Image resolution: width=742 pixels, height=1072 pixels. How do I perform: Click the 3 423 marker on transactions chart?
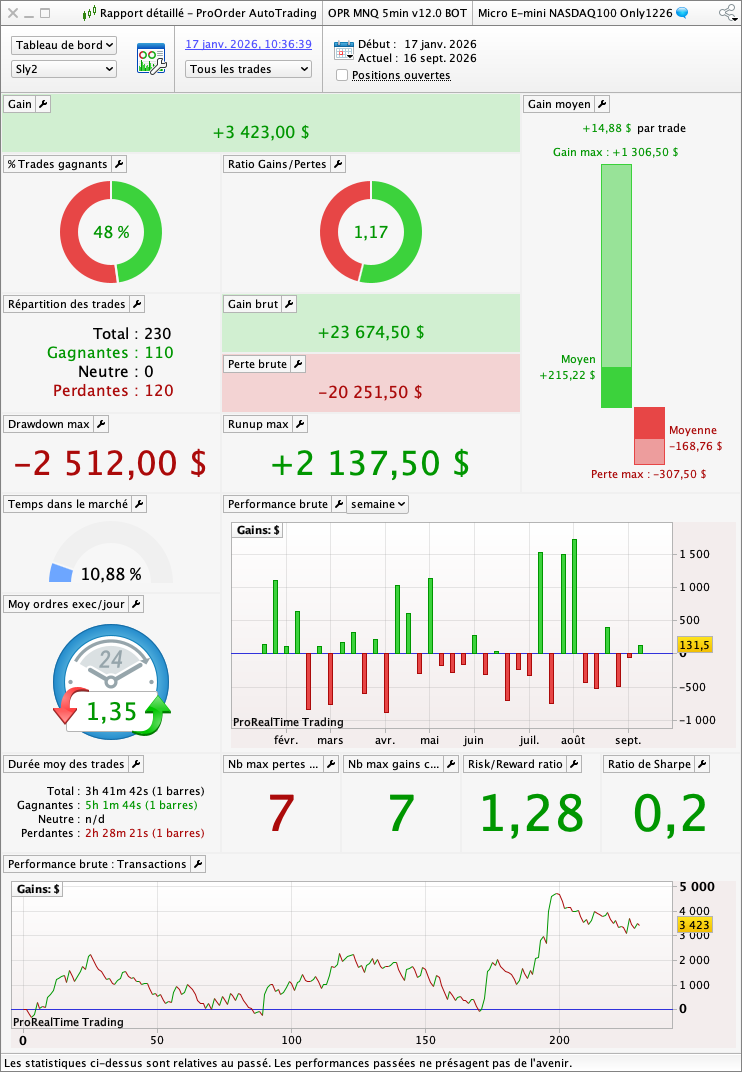pyautogui.click(x=695, y=926)
